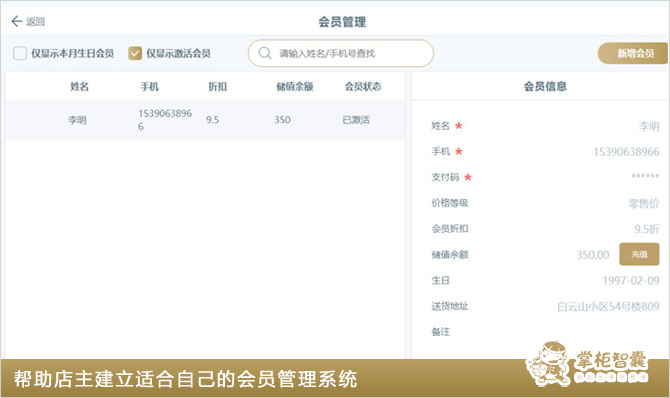This screenshot has height=398, width=670.
Task: Uncheck 仅显示激活会员 checkbox
Action: pyautogui.click(x=135, y=53)
